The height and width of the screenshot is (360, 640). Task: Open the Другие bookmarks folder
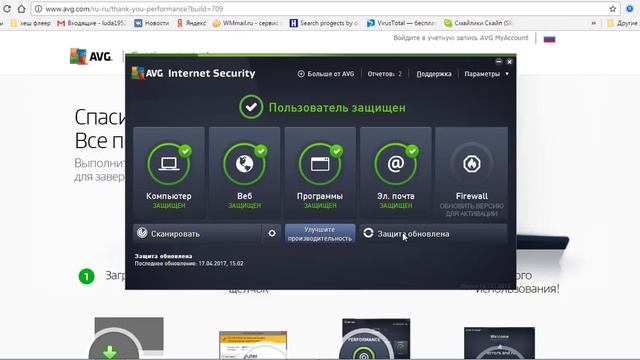(622, 23)
